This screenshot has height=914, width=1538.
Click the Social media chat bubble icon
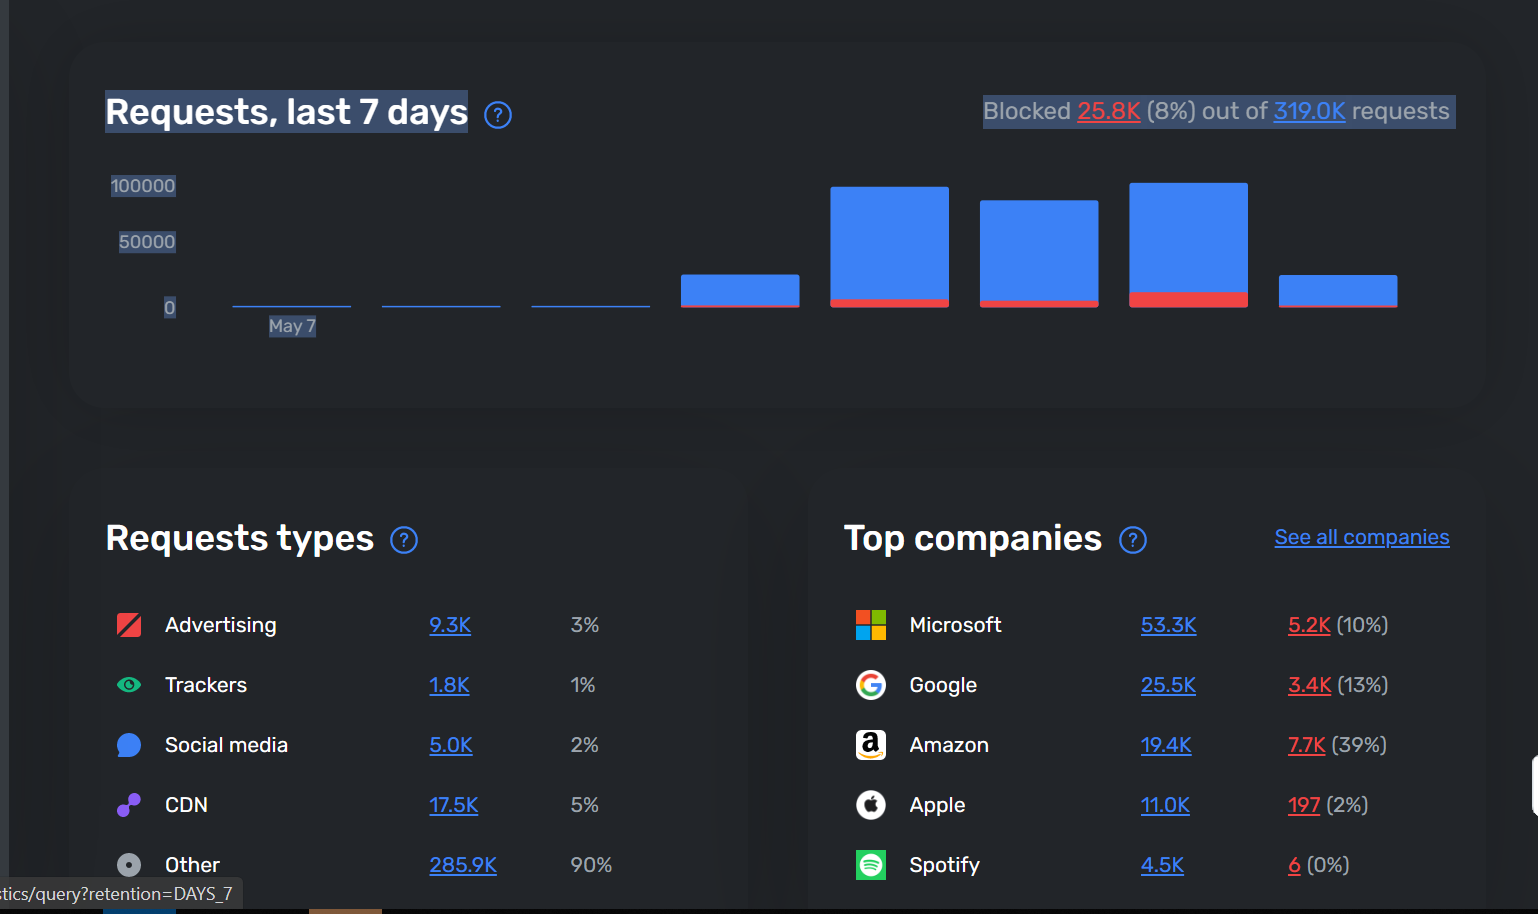point(129,745)
